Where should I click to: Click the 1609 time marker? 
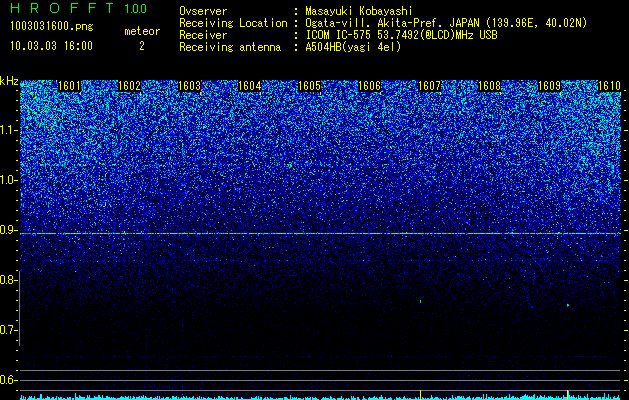(x=549, y=86)
